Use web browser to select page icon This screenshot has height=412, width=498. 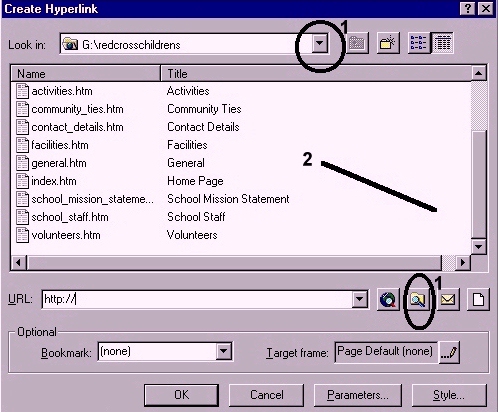tap(388, 299)
